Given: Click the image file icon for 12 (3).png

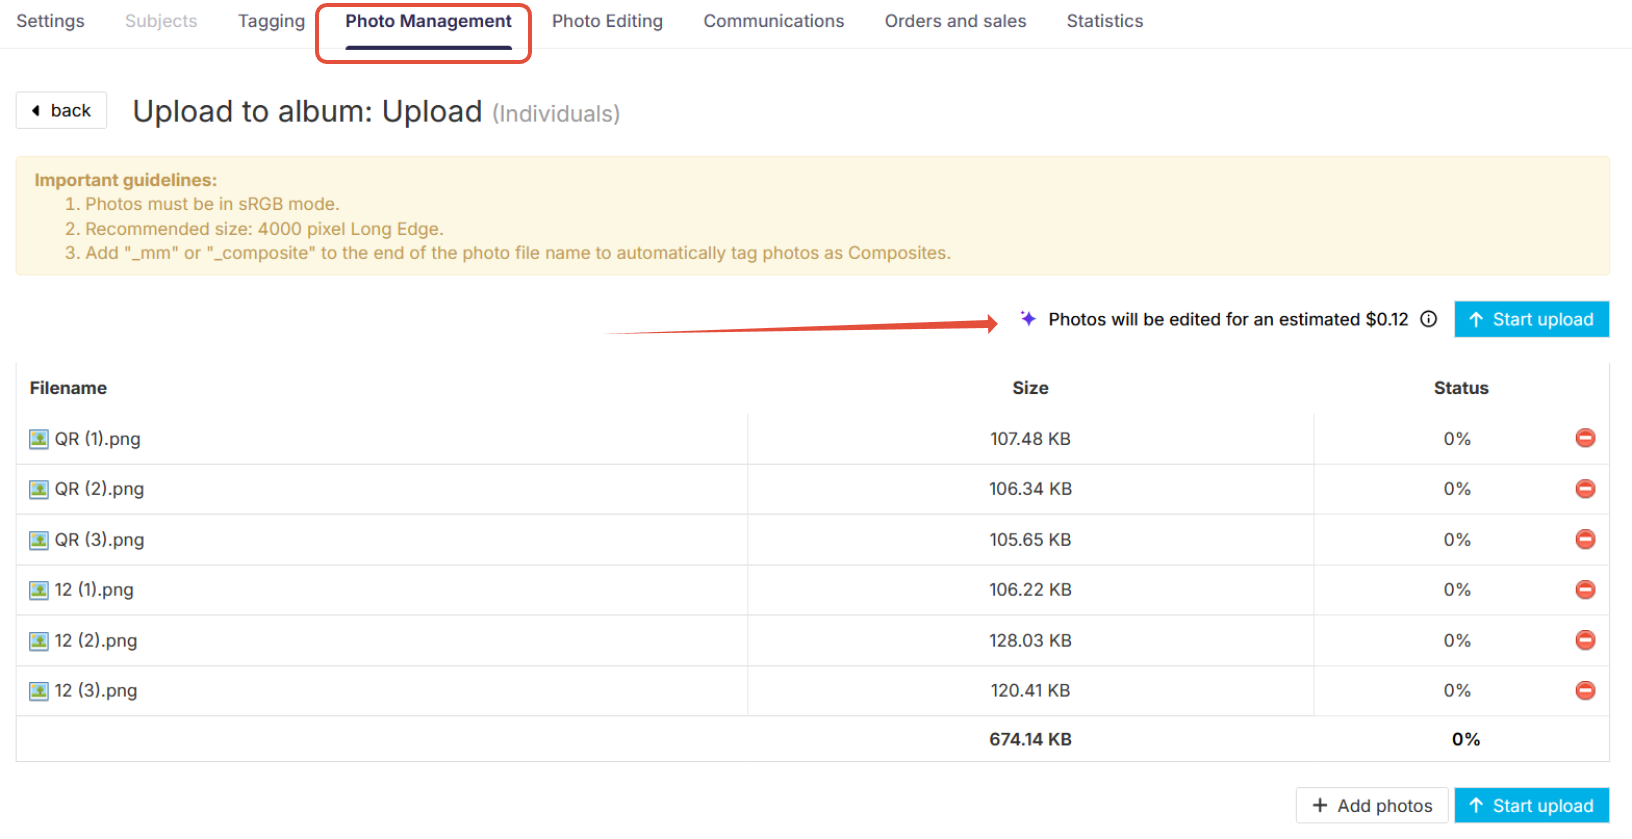Looking at the screenshot, I should pyautogui.click(x=39, y=691).
